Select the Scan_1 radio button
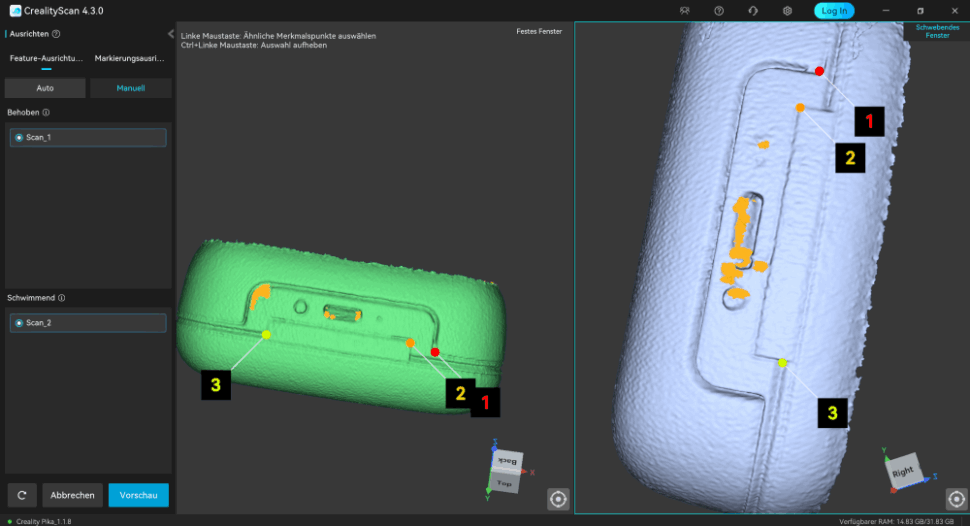 [x=19, y=137]
